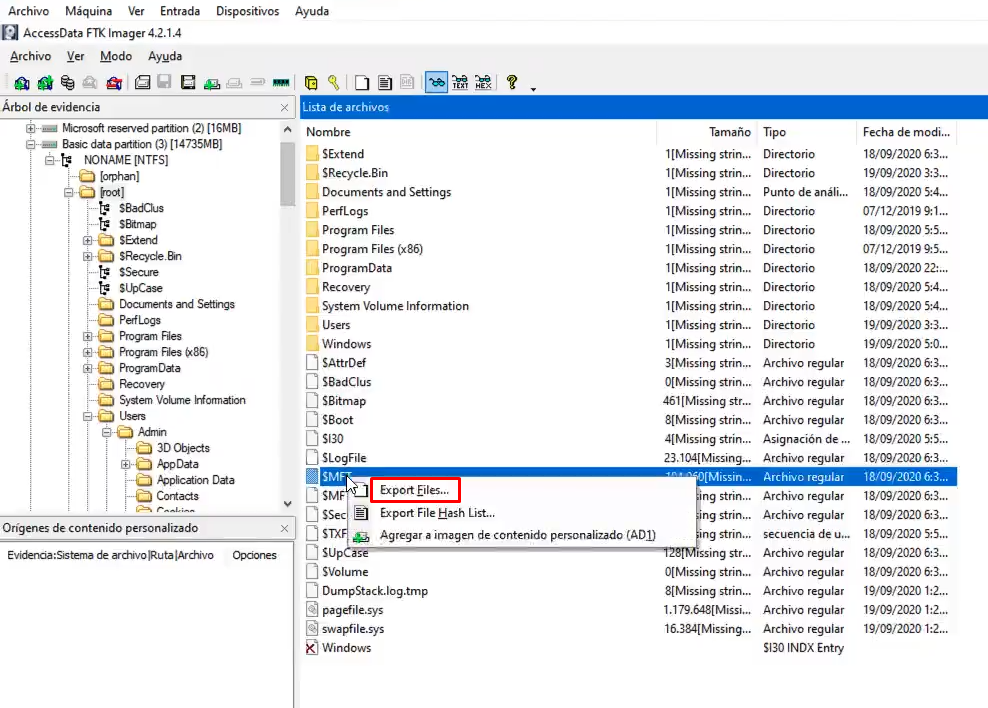
Task: Click the FTK Imager title bar application icon
Action: tap(10, 33)
